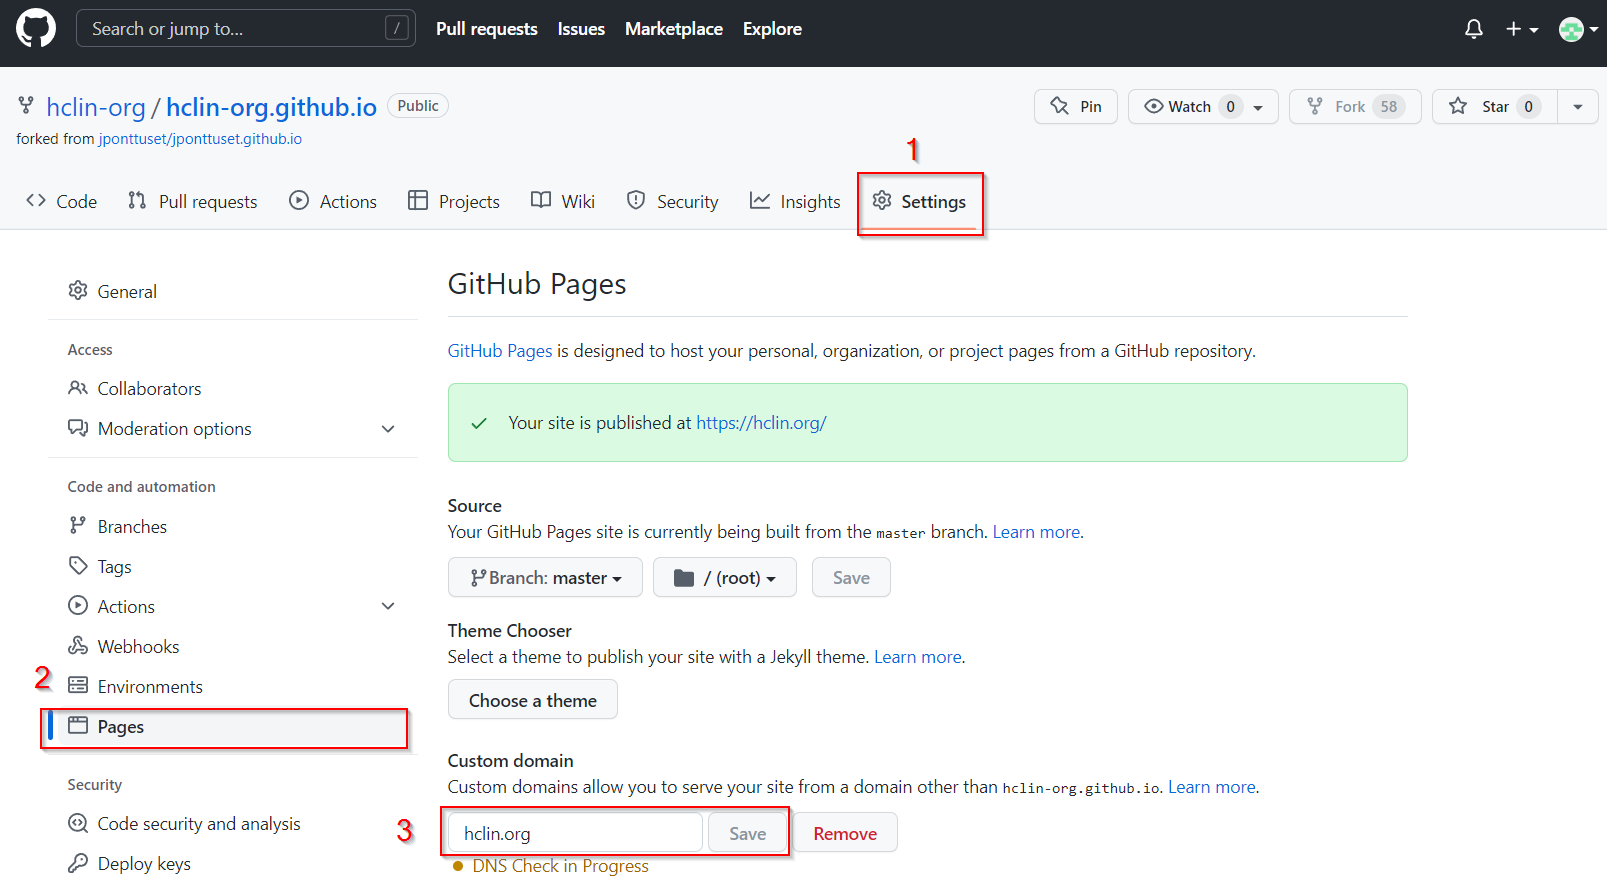Screen dimensions: 1607x888
Task: Go to the hclin-org owner page
Action: click(95, 107)
